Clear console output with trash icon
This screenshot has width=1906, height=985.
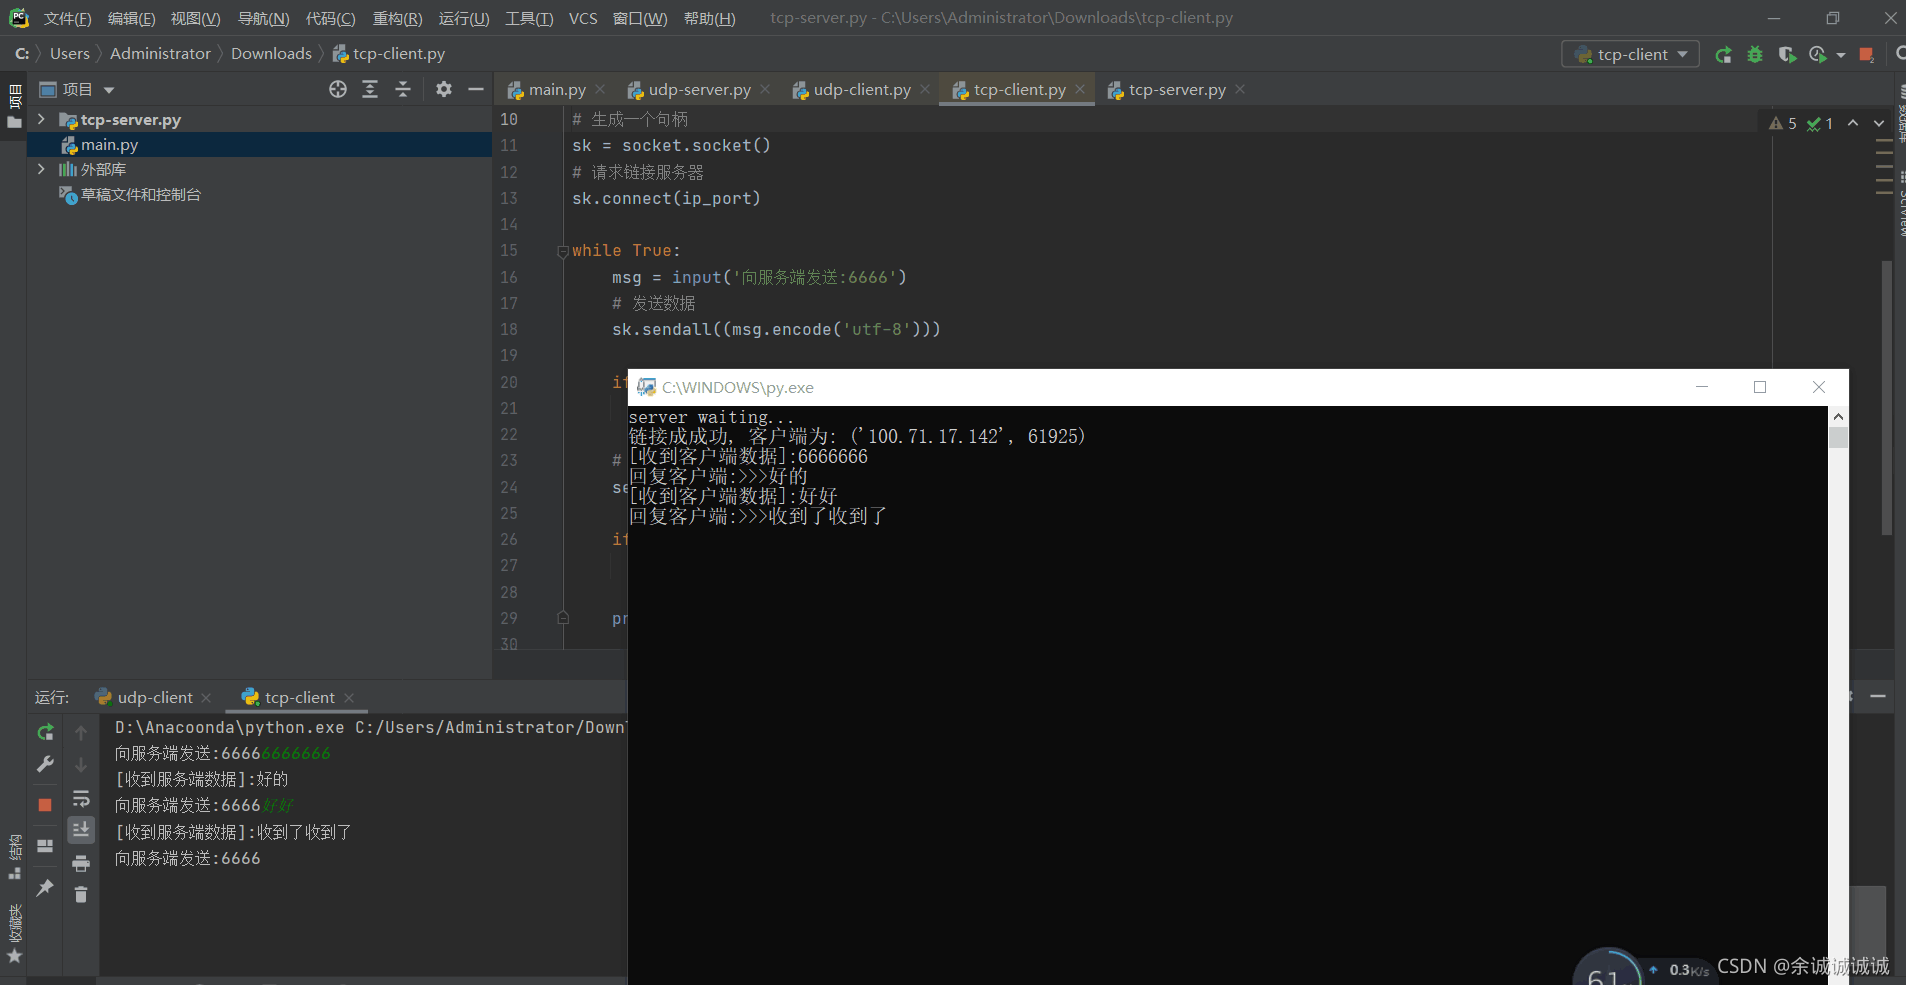coord(81,895)
